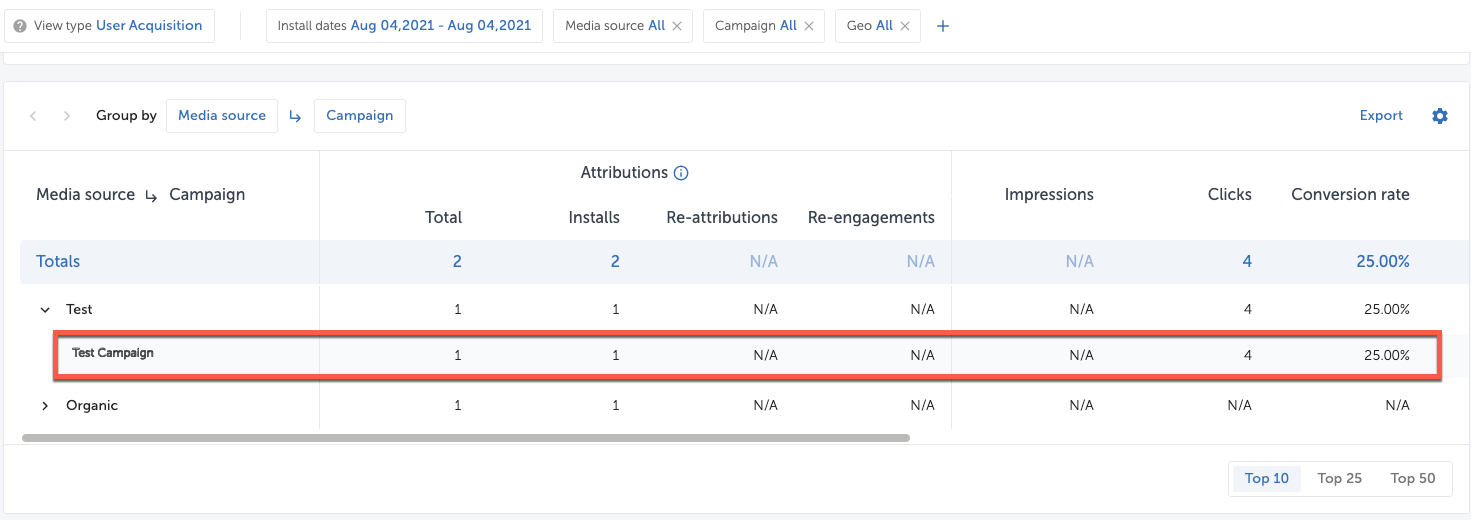Open the View type User Acquisition dropdown
Image resolution: width=1471 pixels, height=520 pixels.
tap(109, 26)
